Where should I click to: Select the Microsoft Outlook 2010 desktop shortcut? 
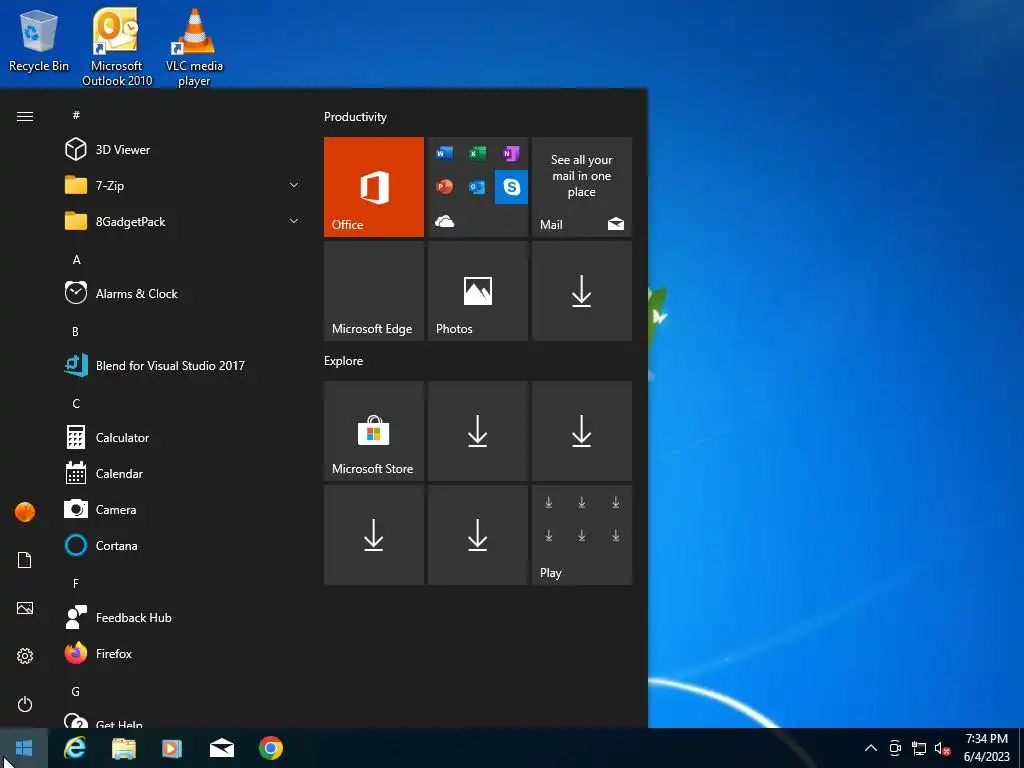117,48
